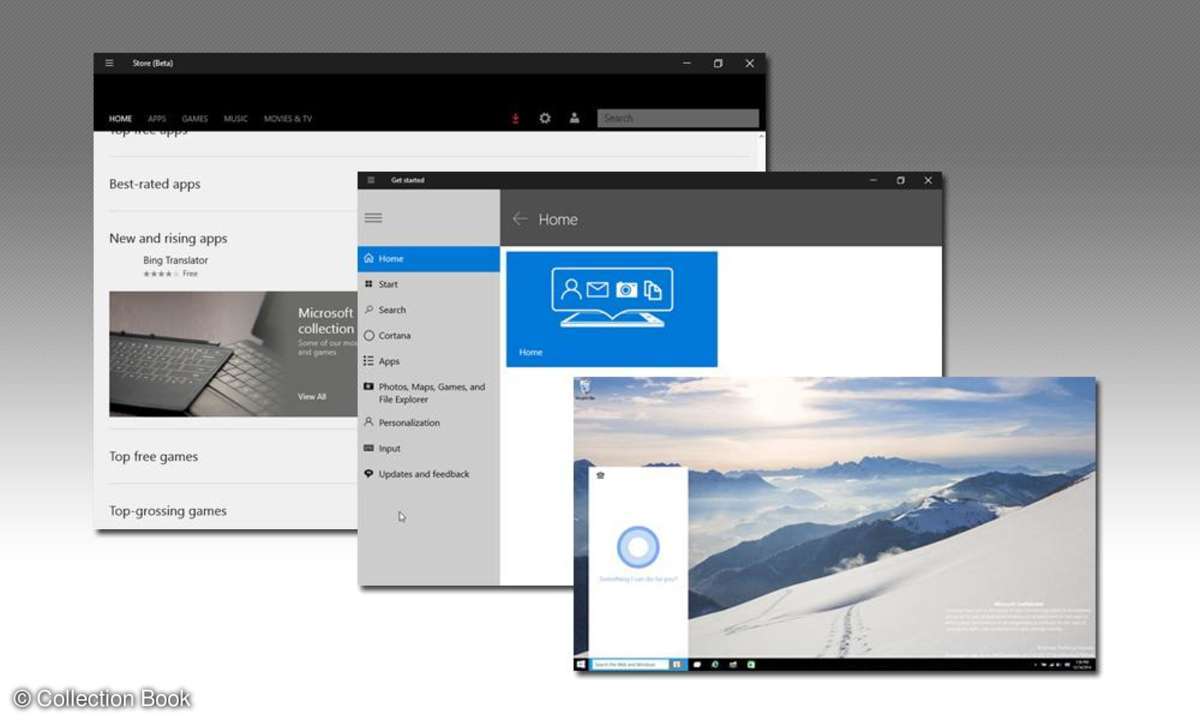
Task: Click taskbar Search the web and Windows box
Action: coord(629,664)
